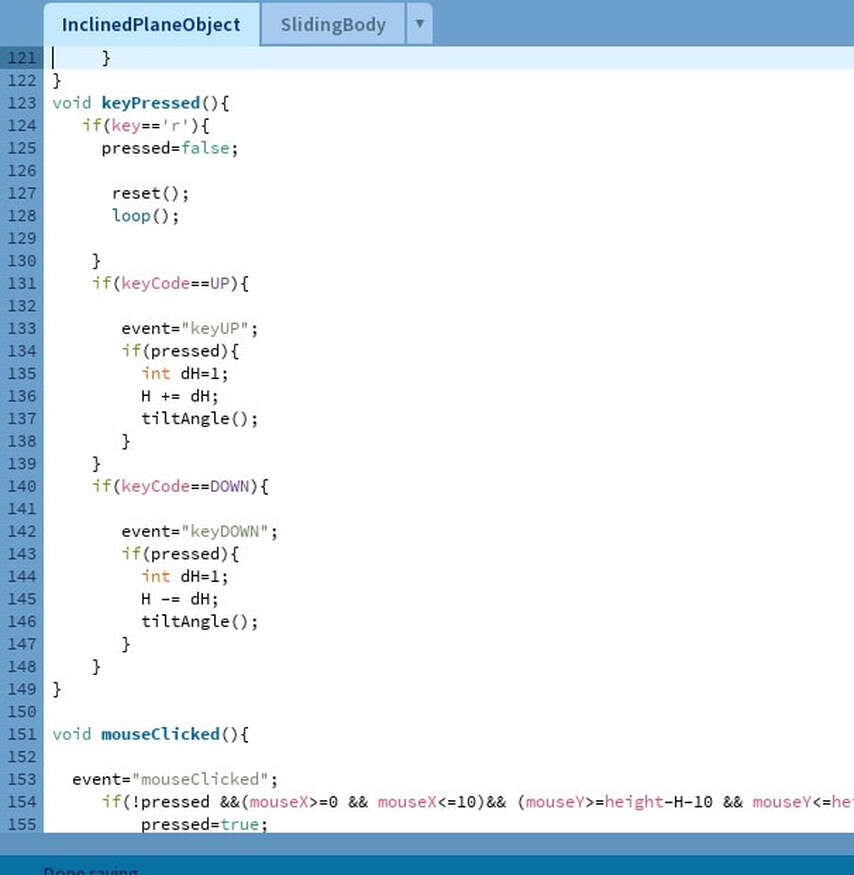Screen dimensions: 854x875
Task: Place cursor on pressed=false; line
Action: tap(170, 148)
